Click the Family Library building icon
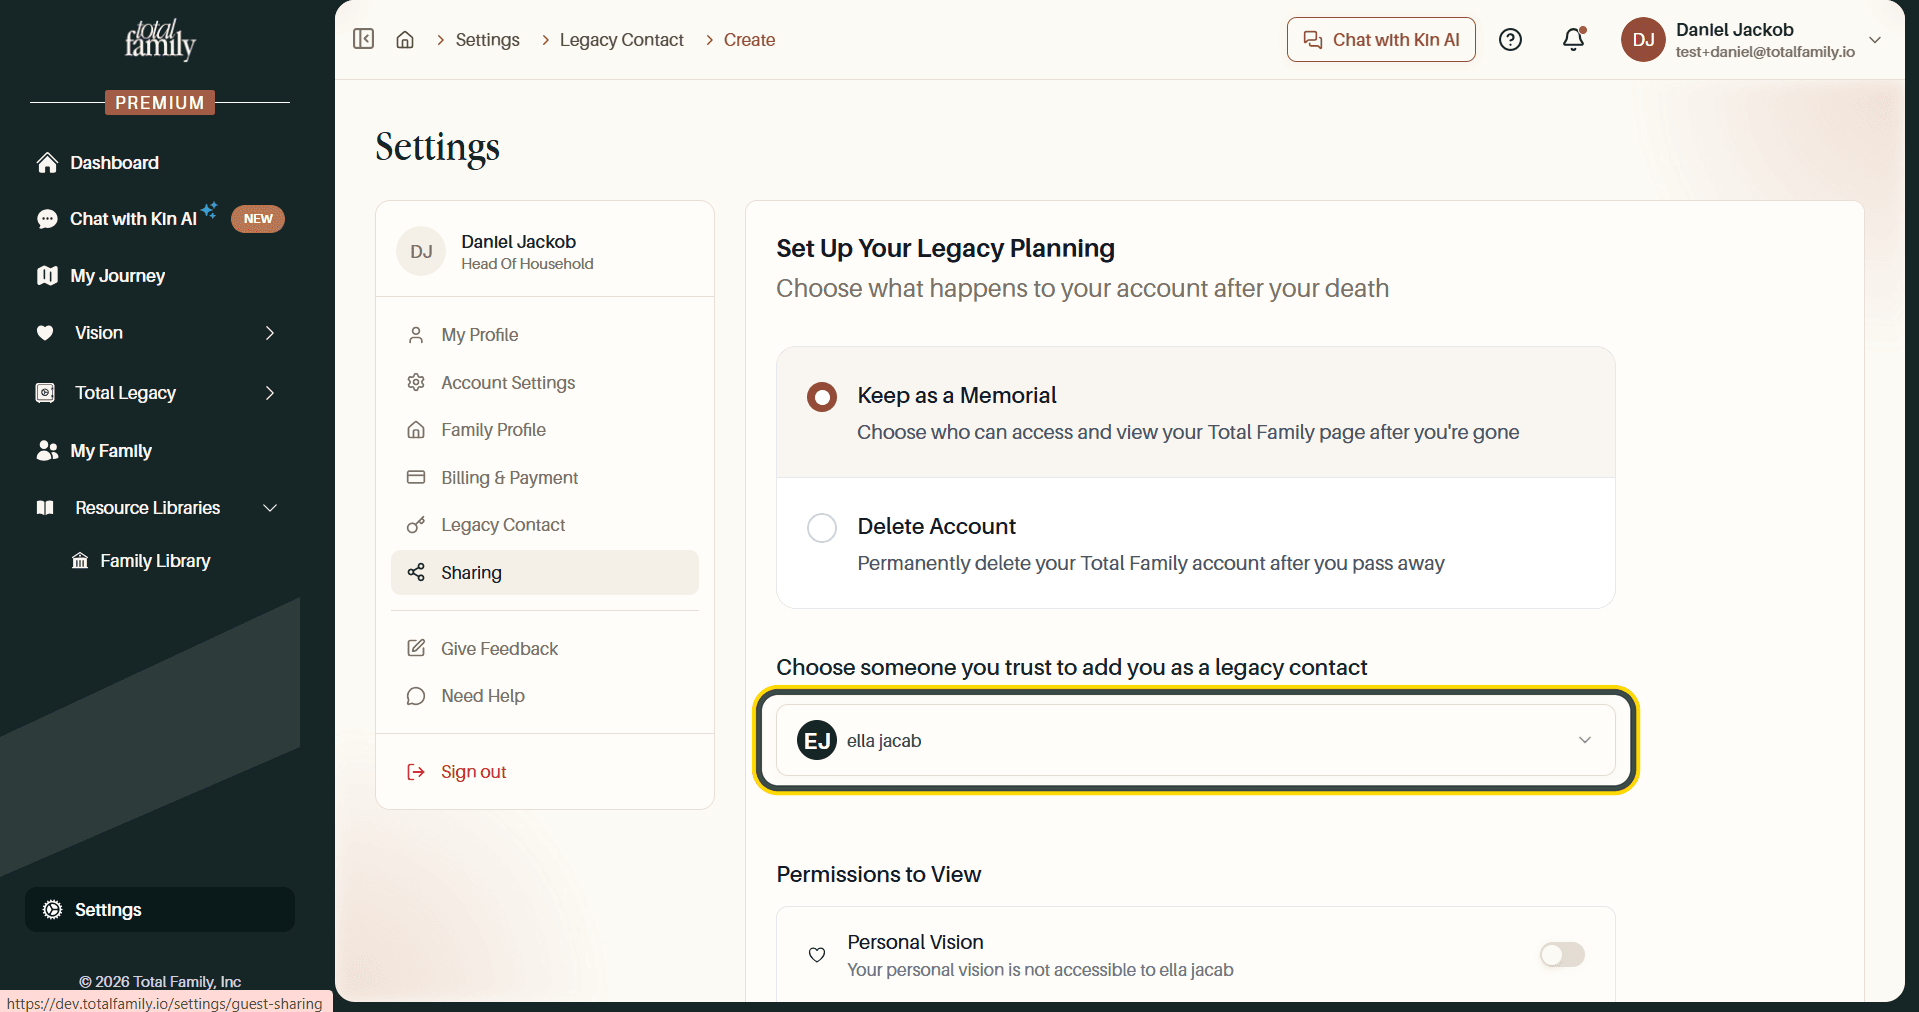Image resolution: width=1919 pixels, height=1012 pixels. coord(80,561)
